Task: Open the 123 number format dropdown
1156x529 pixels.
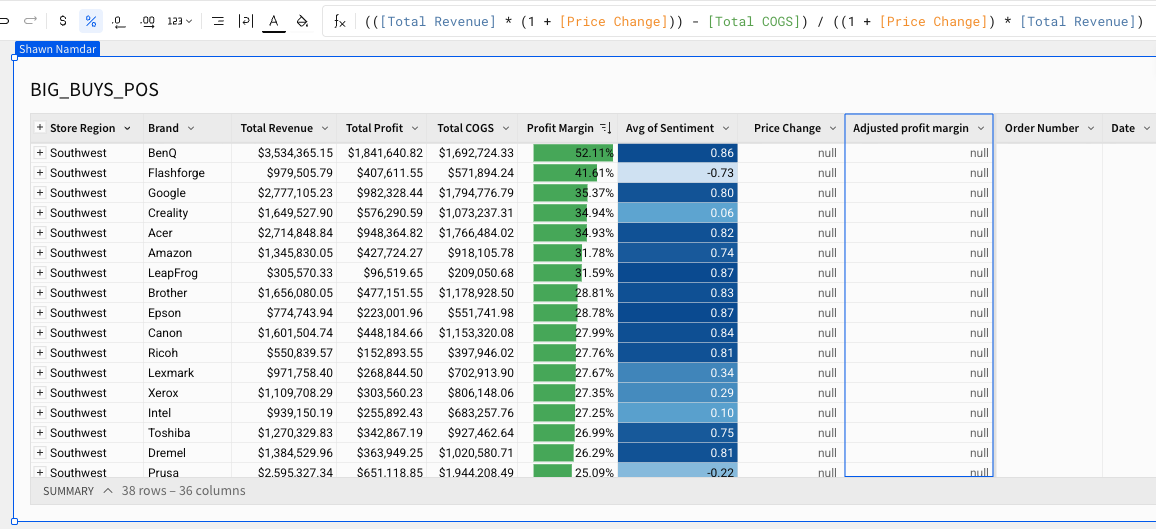Action: pyautogui.click(x=179, y=21)
